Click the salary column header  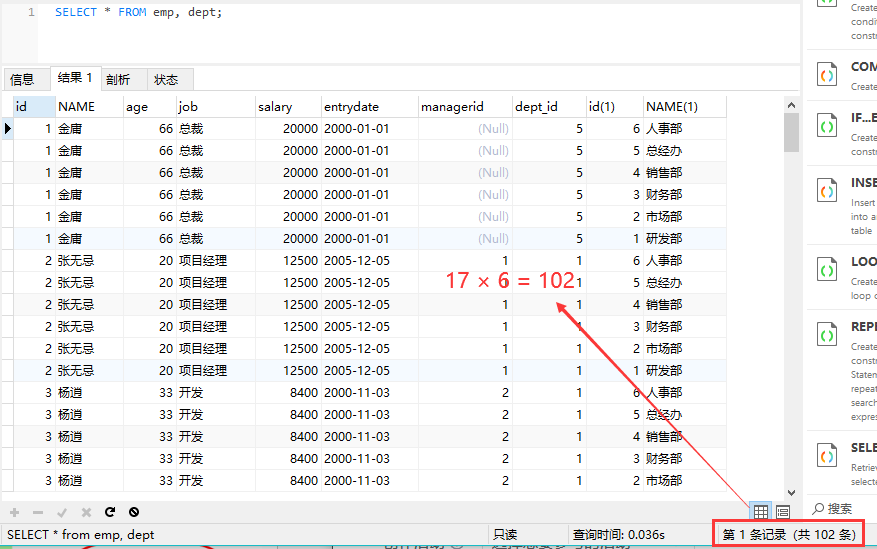288,106
